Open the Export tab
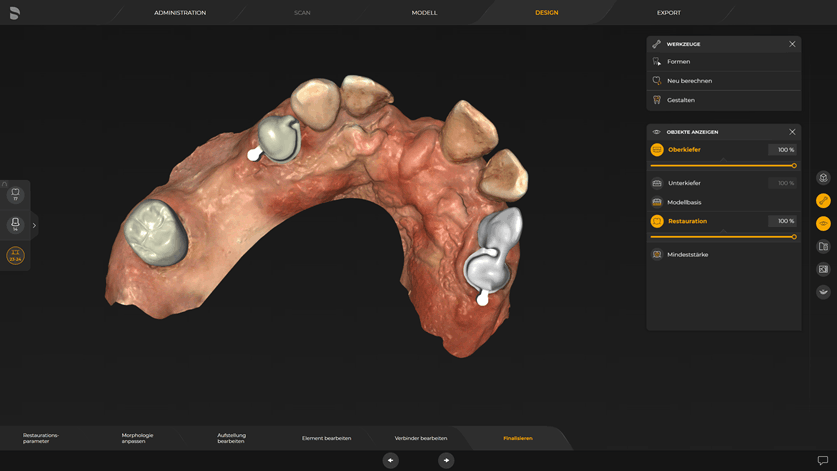837x471 pixels. (668, 13)
